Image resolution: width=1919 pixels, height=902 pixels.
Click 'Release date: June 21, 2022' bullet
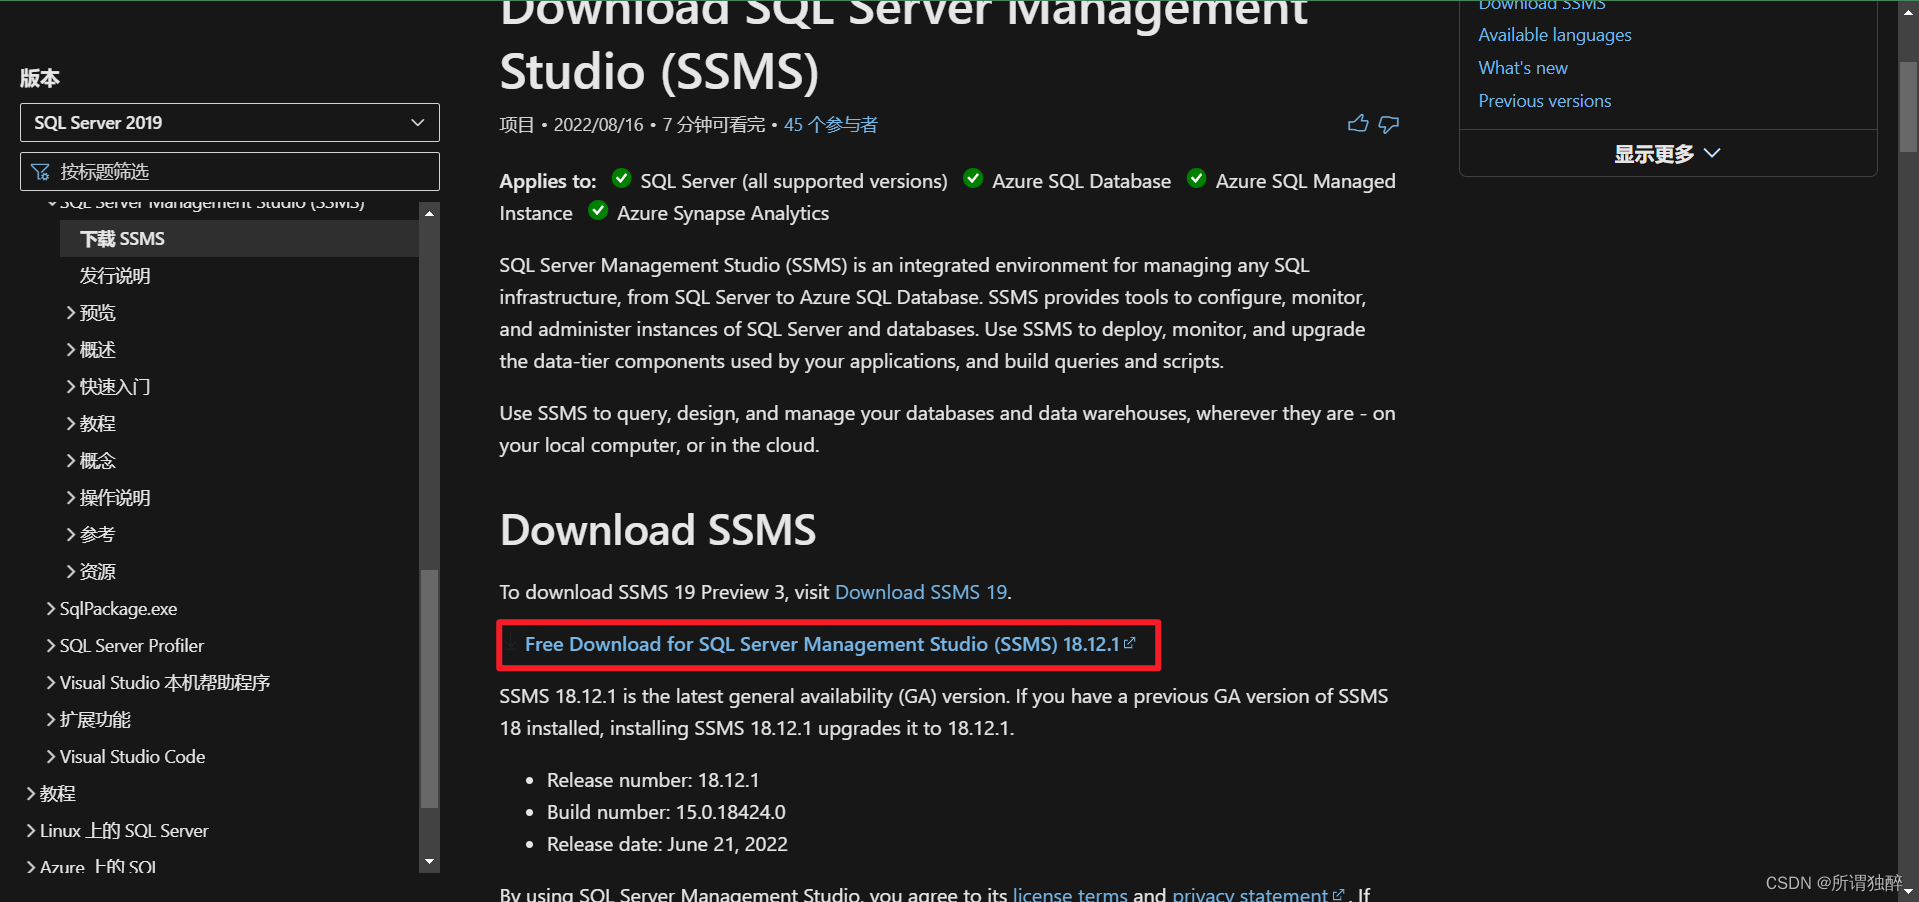pos(667,844)
